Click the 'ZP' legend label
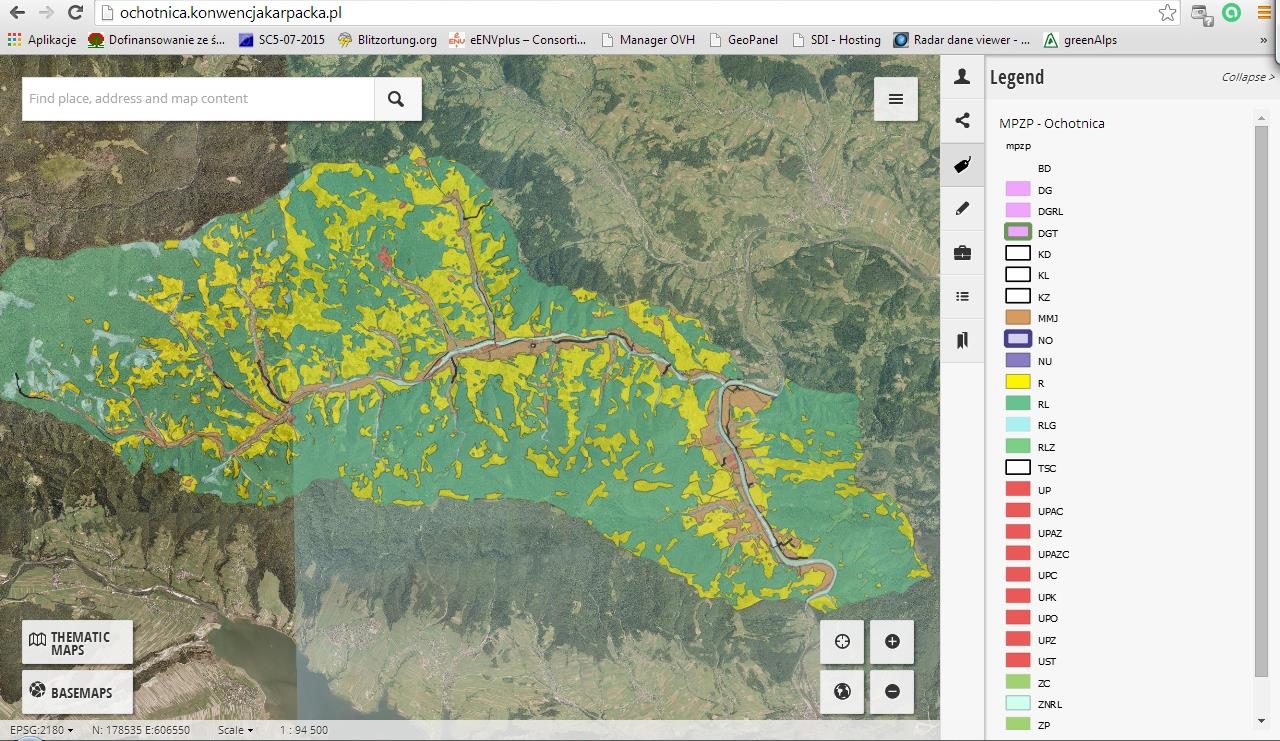Viewport: 1280px width, 741px height. click(1044, 725)
